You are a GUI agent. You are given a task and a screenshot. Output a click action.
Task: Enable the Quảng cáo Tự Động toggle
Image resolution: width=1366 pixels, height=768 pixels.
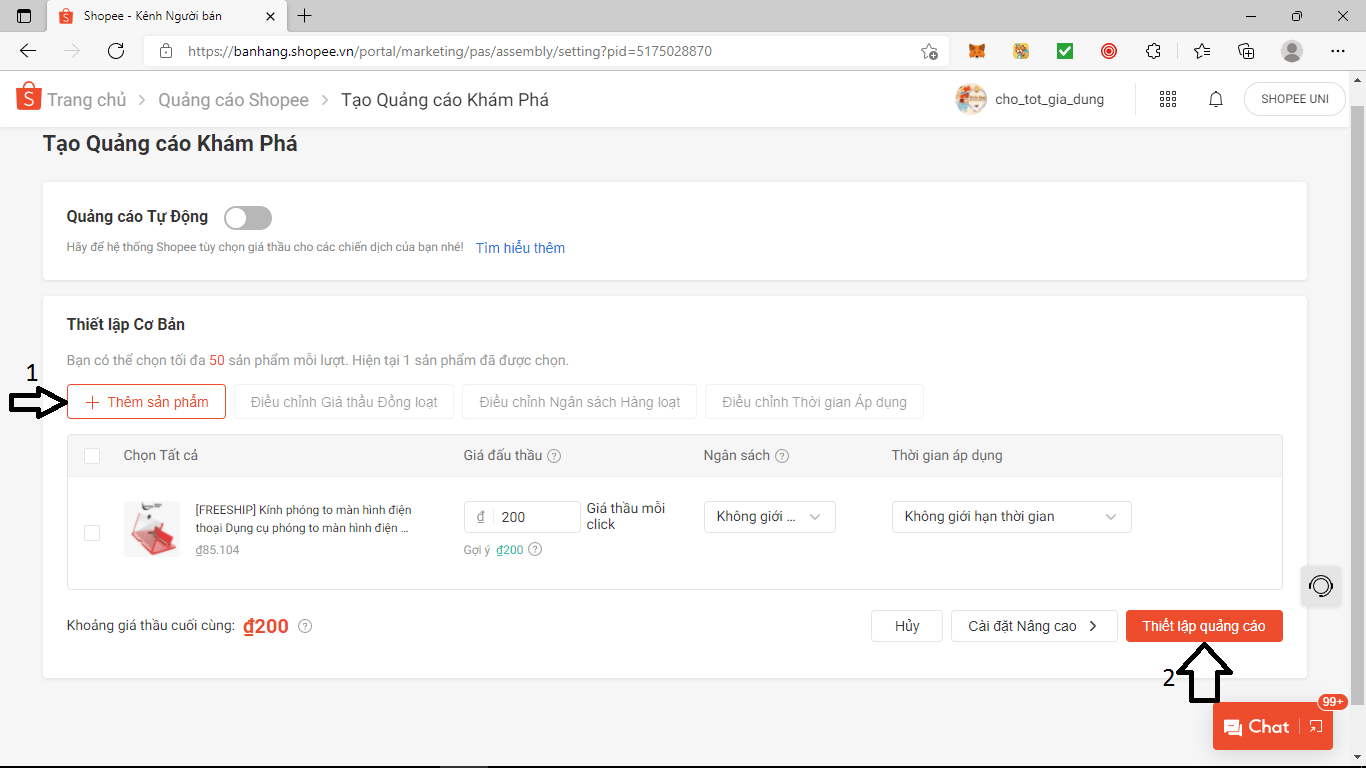248,218
